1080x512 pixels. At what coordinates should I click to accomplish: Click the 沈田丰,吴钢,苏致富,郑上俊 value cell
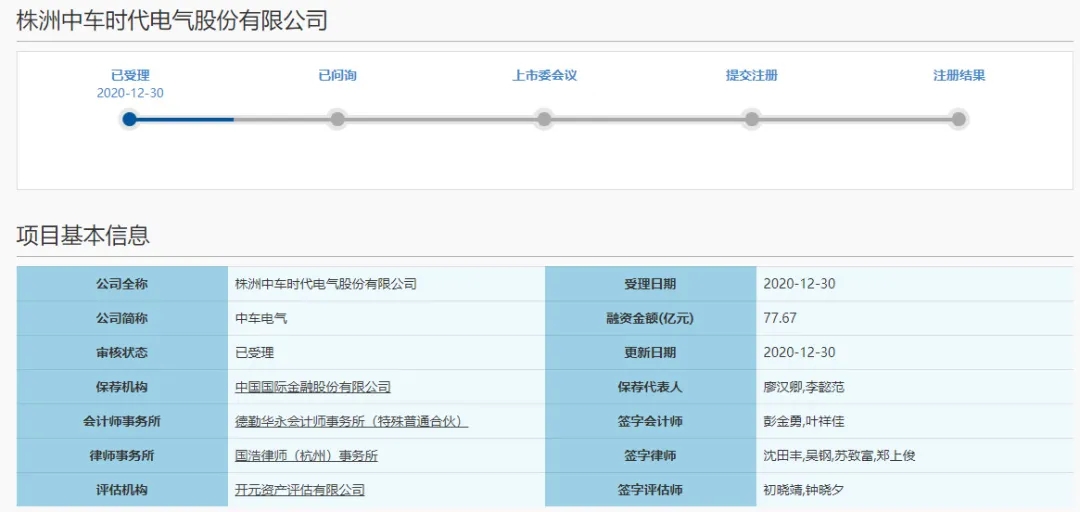pyautogui.click(x=914, y=455)
